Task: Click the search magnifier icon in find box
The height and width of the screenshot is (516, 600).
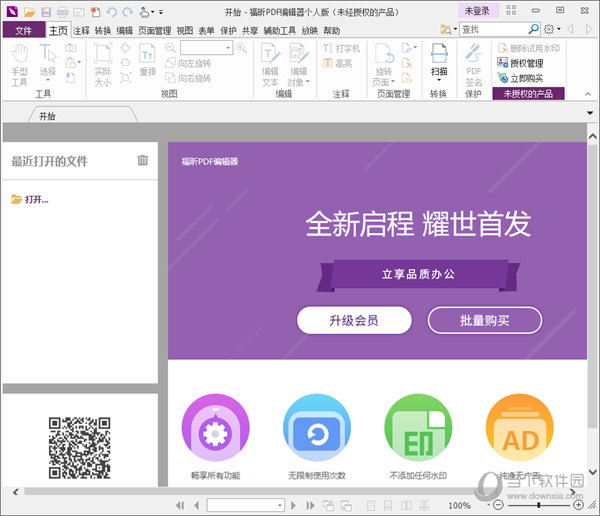Action: (x=533, y=29)
